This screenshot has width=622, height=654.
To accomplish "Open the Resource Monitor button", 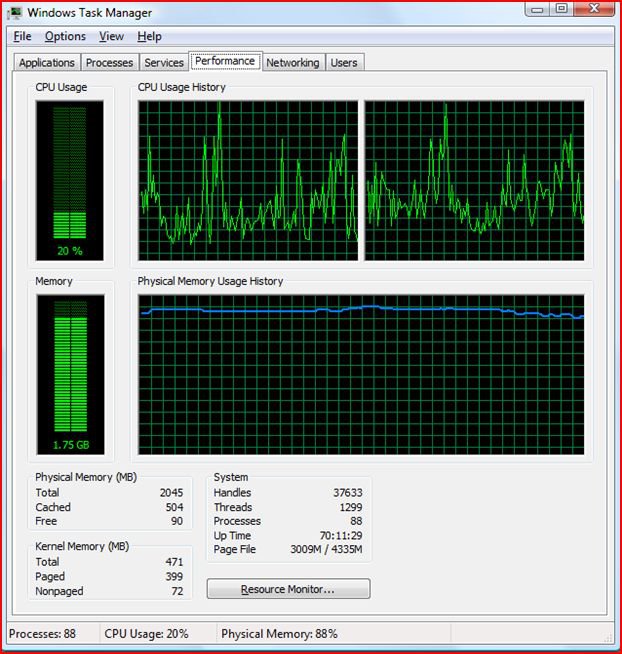I will (x=288, y=589).
